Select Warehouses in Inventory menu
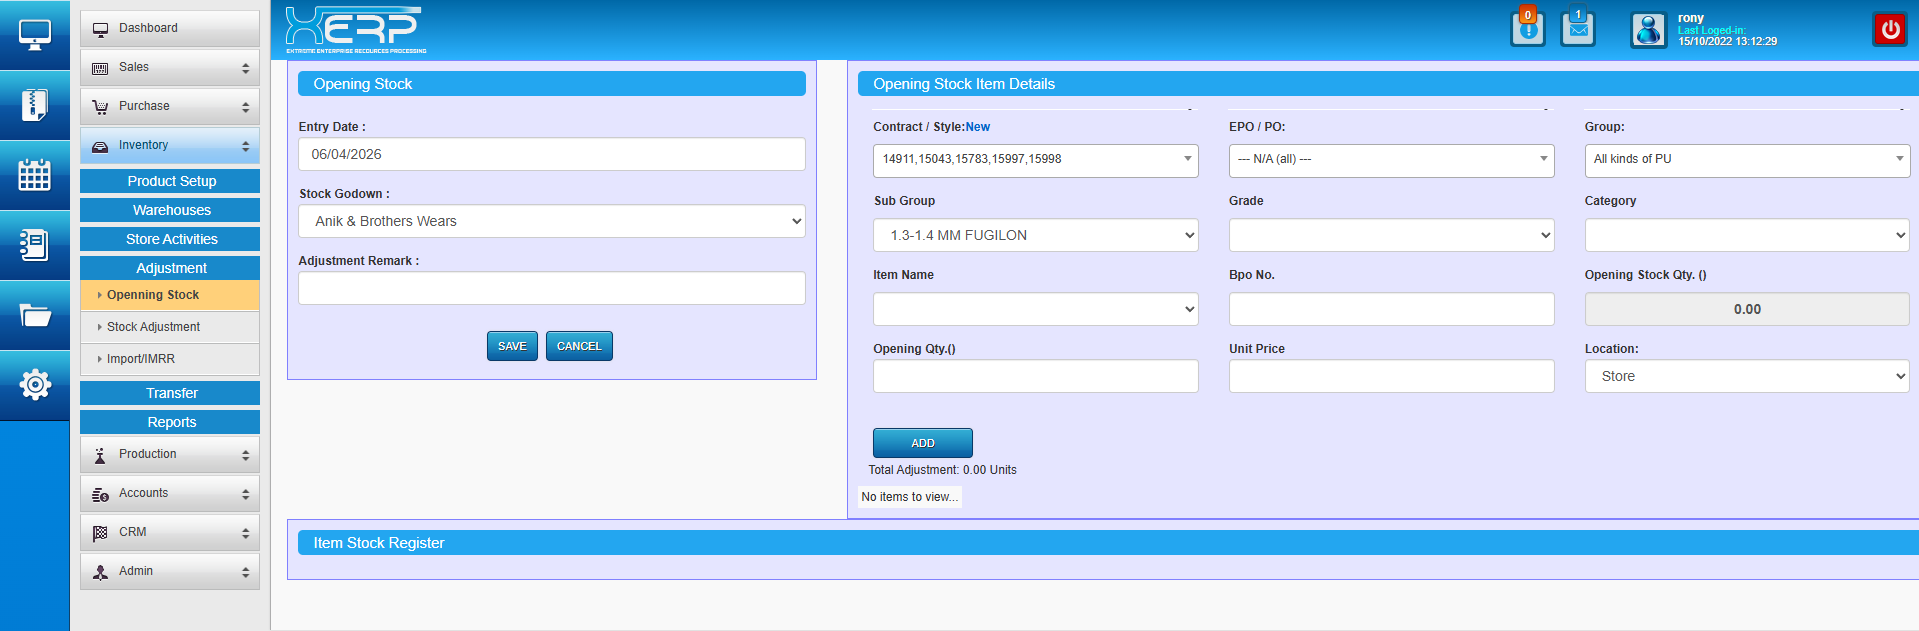 coord(170,210)
